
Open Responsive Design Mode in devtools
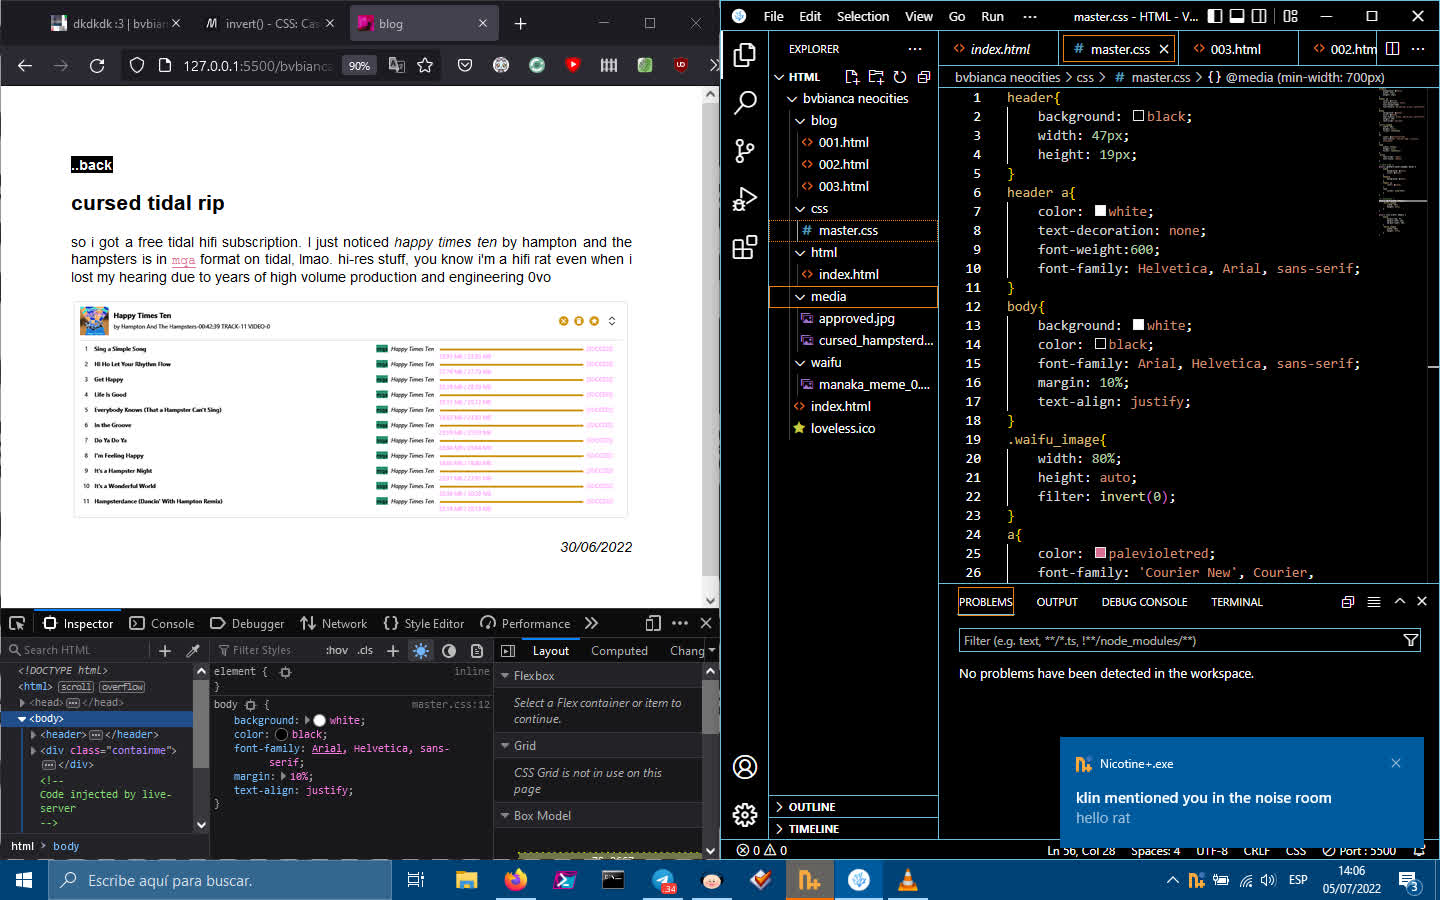[653, 623]
